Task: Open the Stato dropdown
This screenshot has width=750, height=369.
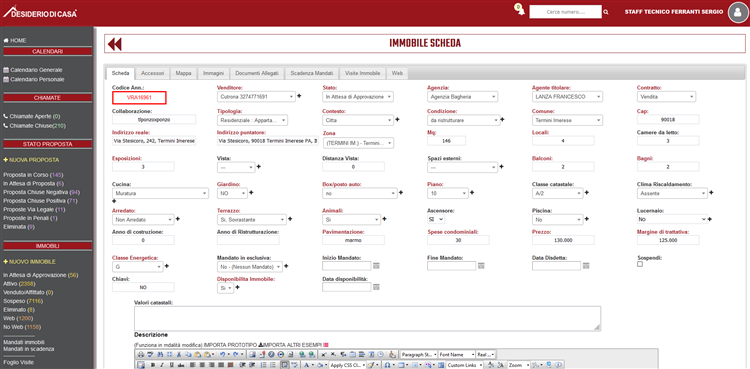Action: (x=358, y=97)
